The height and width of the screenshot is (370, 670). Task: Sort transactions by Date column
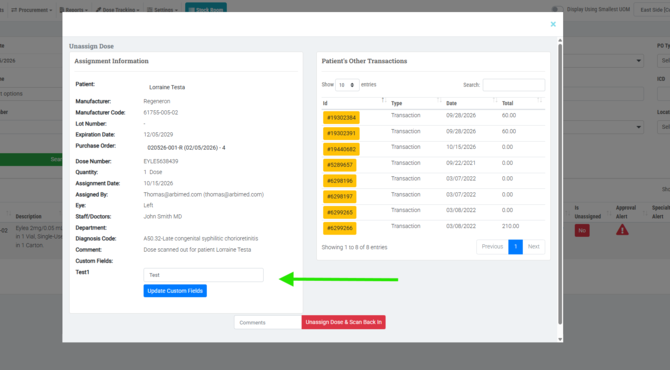coord(471,103)
